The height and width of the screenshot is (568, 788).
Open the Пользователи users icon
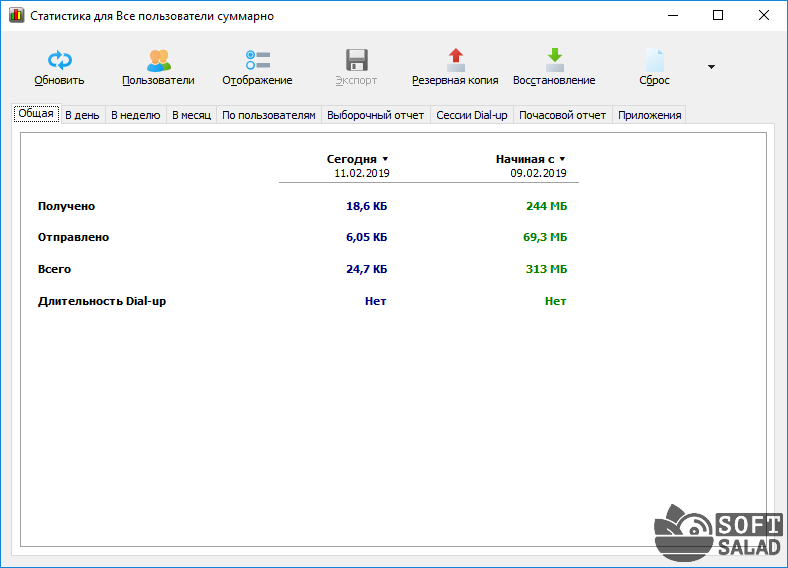[x=158, y=60]
